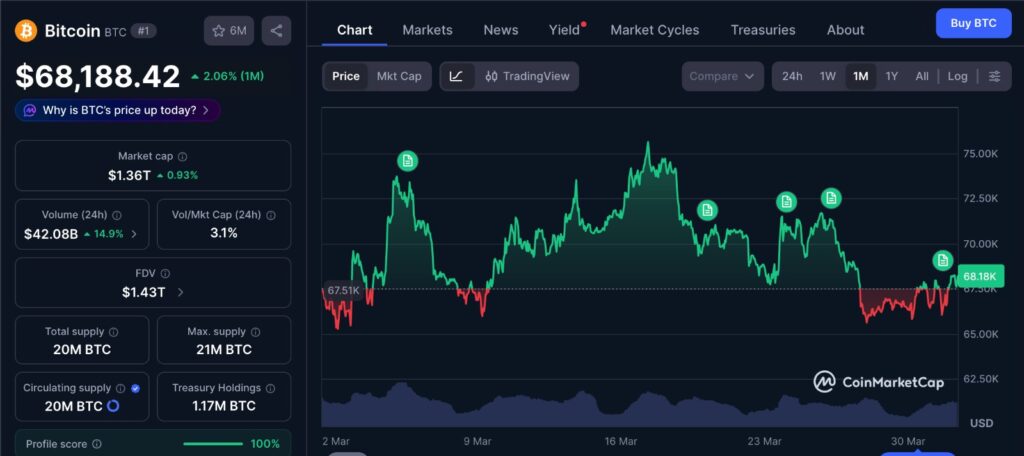Set chart range to 1M
Screen dimensions: 1024x456
click(x=861, y=76)
